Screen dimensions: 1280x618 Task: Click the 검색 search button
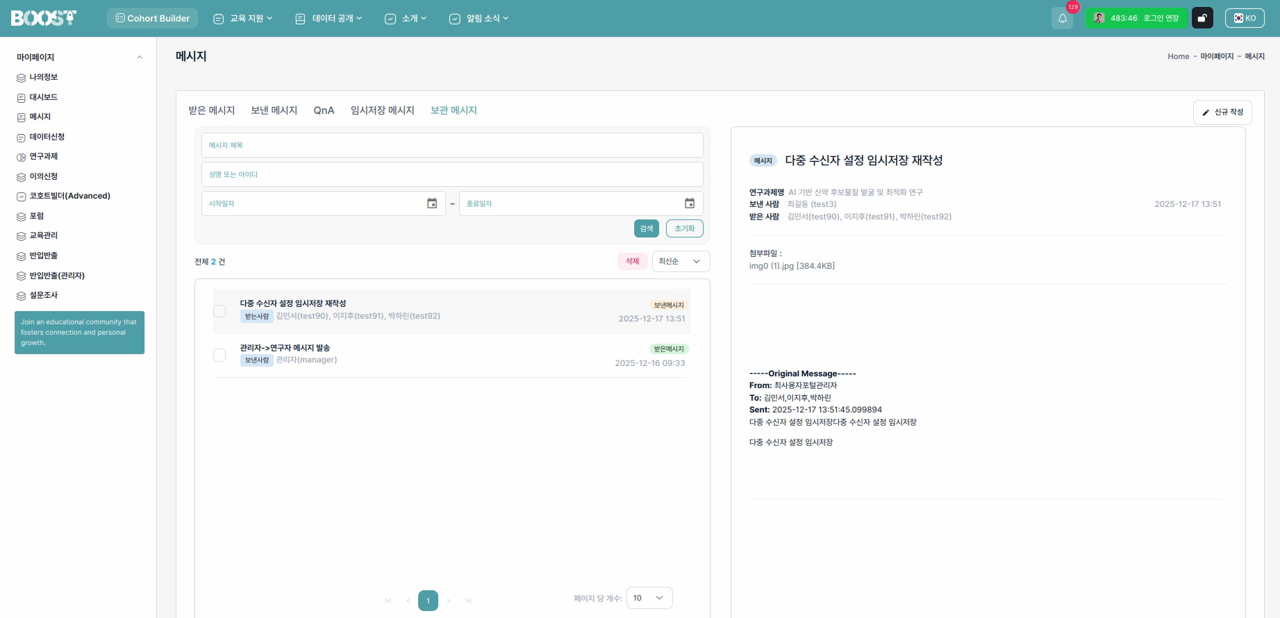[x=646, y=229]
